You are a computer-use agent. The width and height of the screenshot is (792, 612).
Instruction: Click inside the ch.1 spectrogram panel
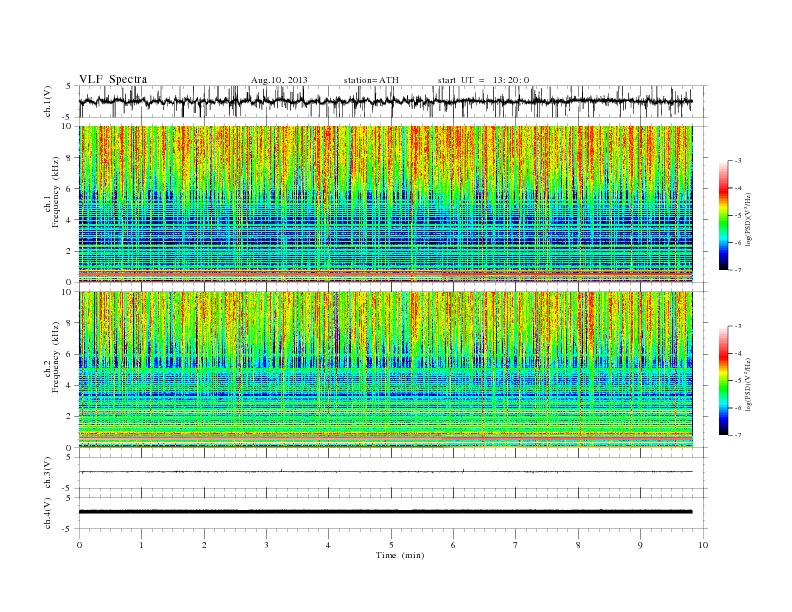(x=385, y=204)
